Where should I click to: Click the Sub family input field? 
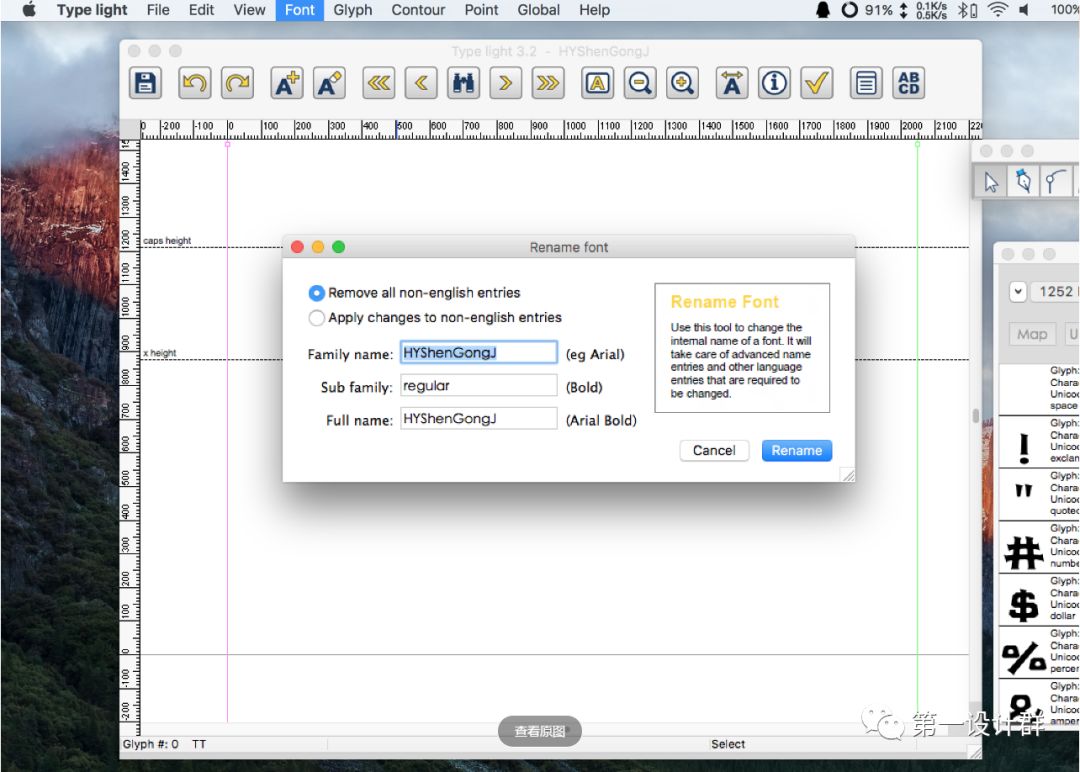pyautogui.click(x=479, y=386)
